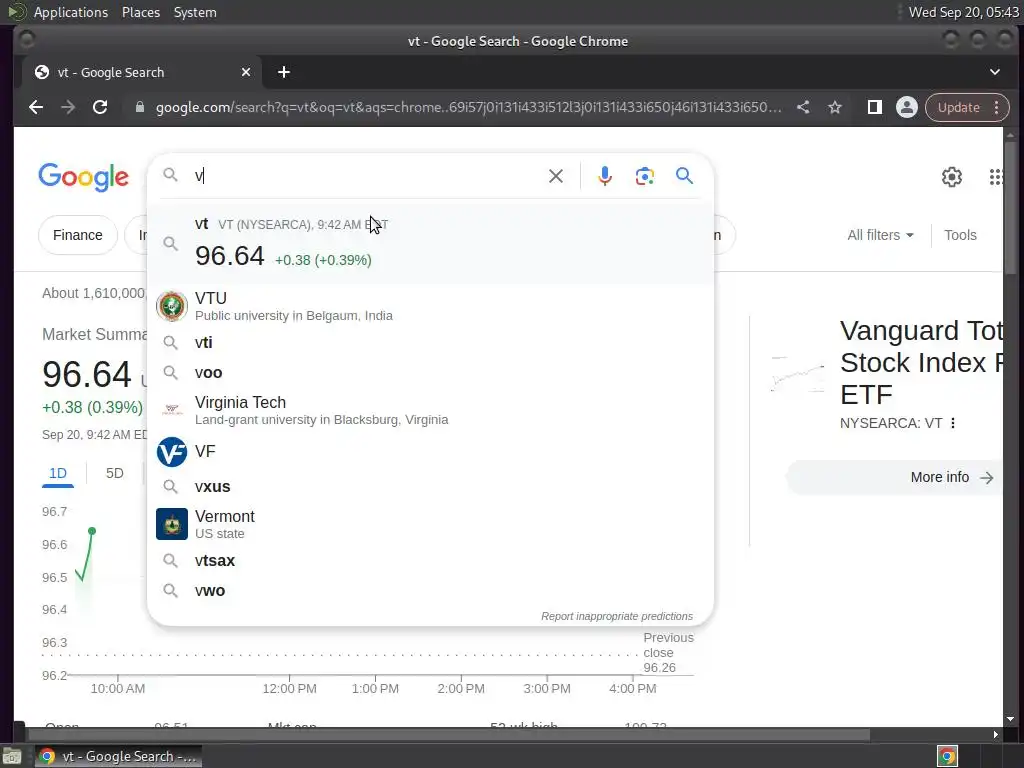Click the VTU logo thumbnail
Image resolution: width=1024 pixels, height=768 pixels.
point(172,306)
